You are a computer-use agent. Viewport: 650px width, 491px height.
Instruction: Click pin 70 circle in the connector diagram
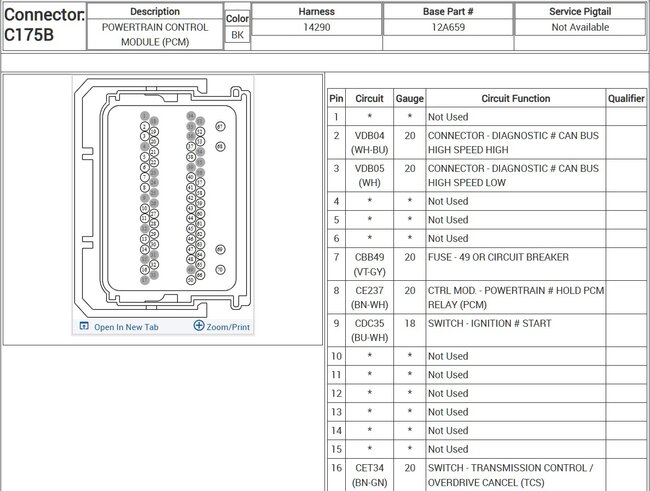[x=220, y=270]
